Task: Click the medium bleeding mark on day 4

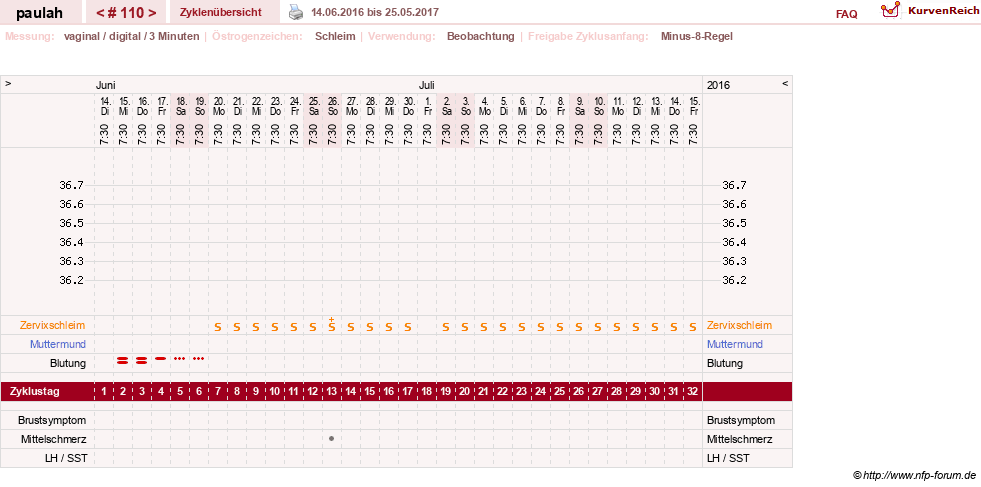Action: click(161, 359)
